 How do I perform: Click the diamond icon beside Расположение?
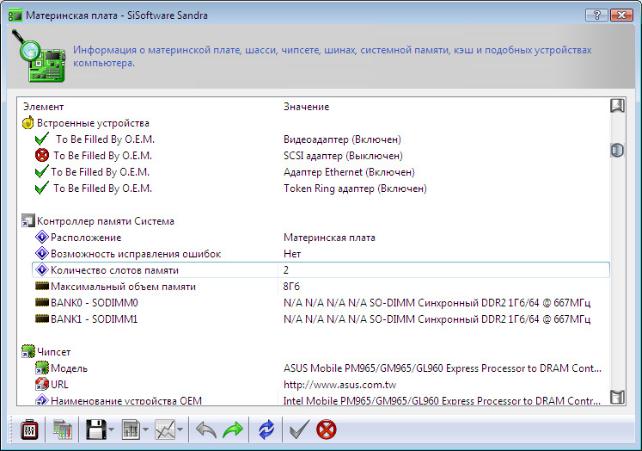42,237
